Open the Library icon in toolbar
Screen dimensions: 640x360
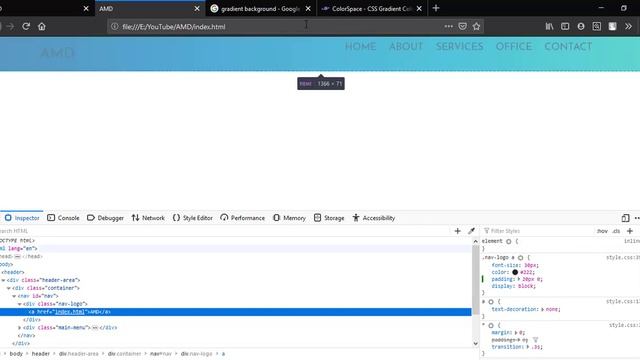click(549, 27)
